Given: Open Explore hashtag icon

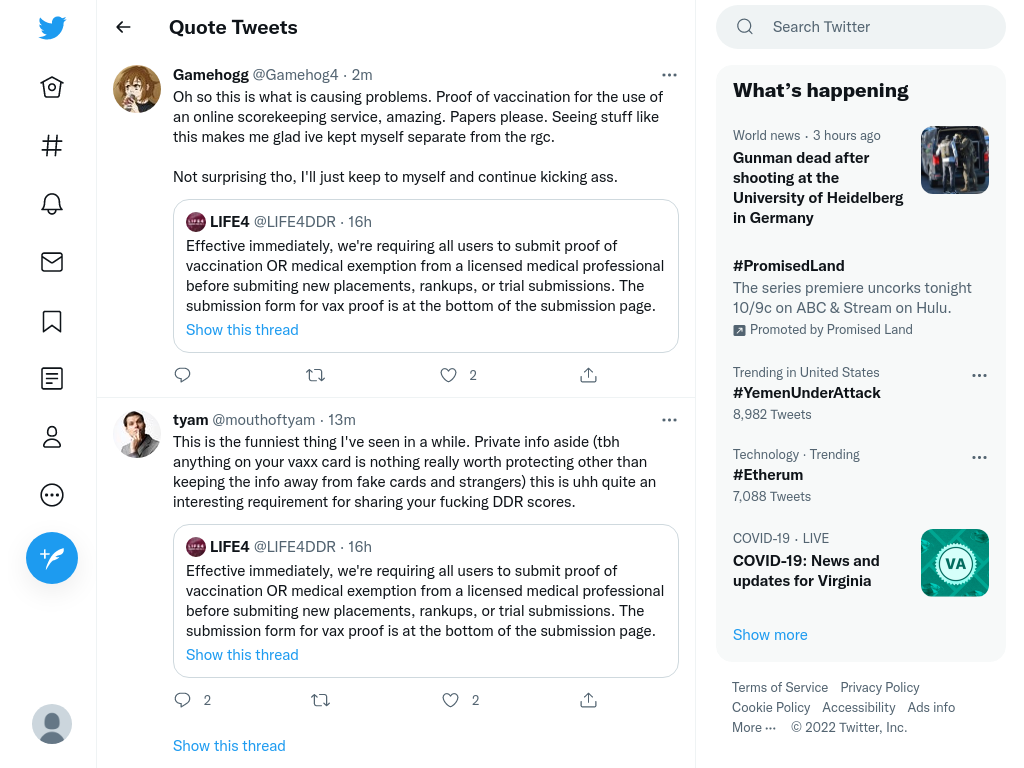Looking at the screenshot, I should pos(52,145).
